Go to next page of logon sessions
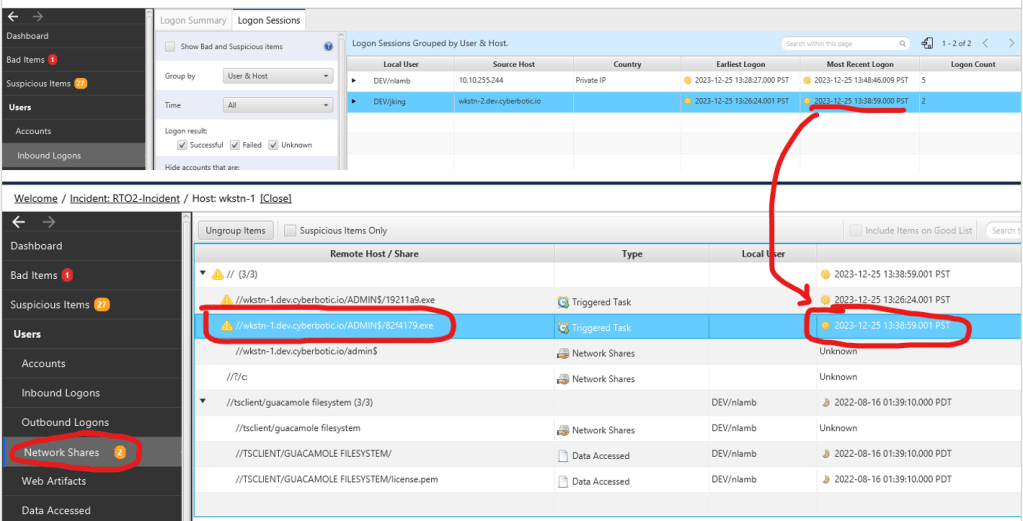Viewport: 1023px width, 521px height. 1007,43
